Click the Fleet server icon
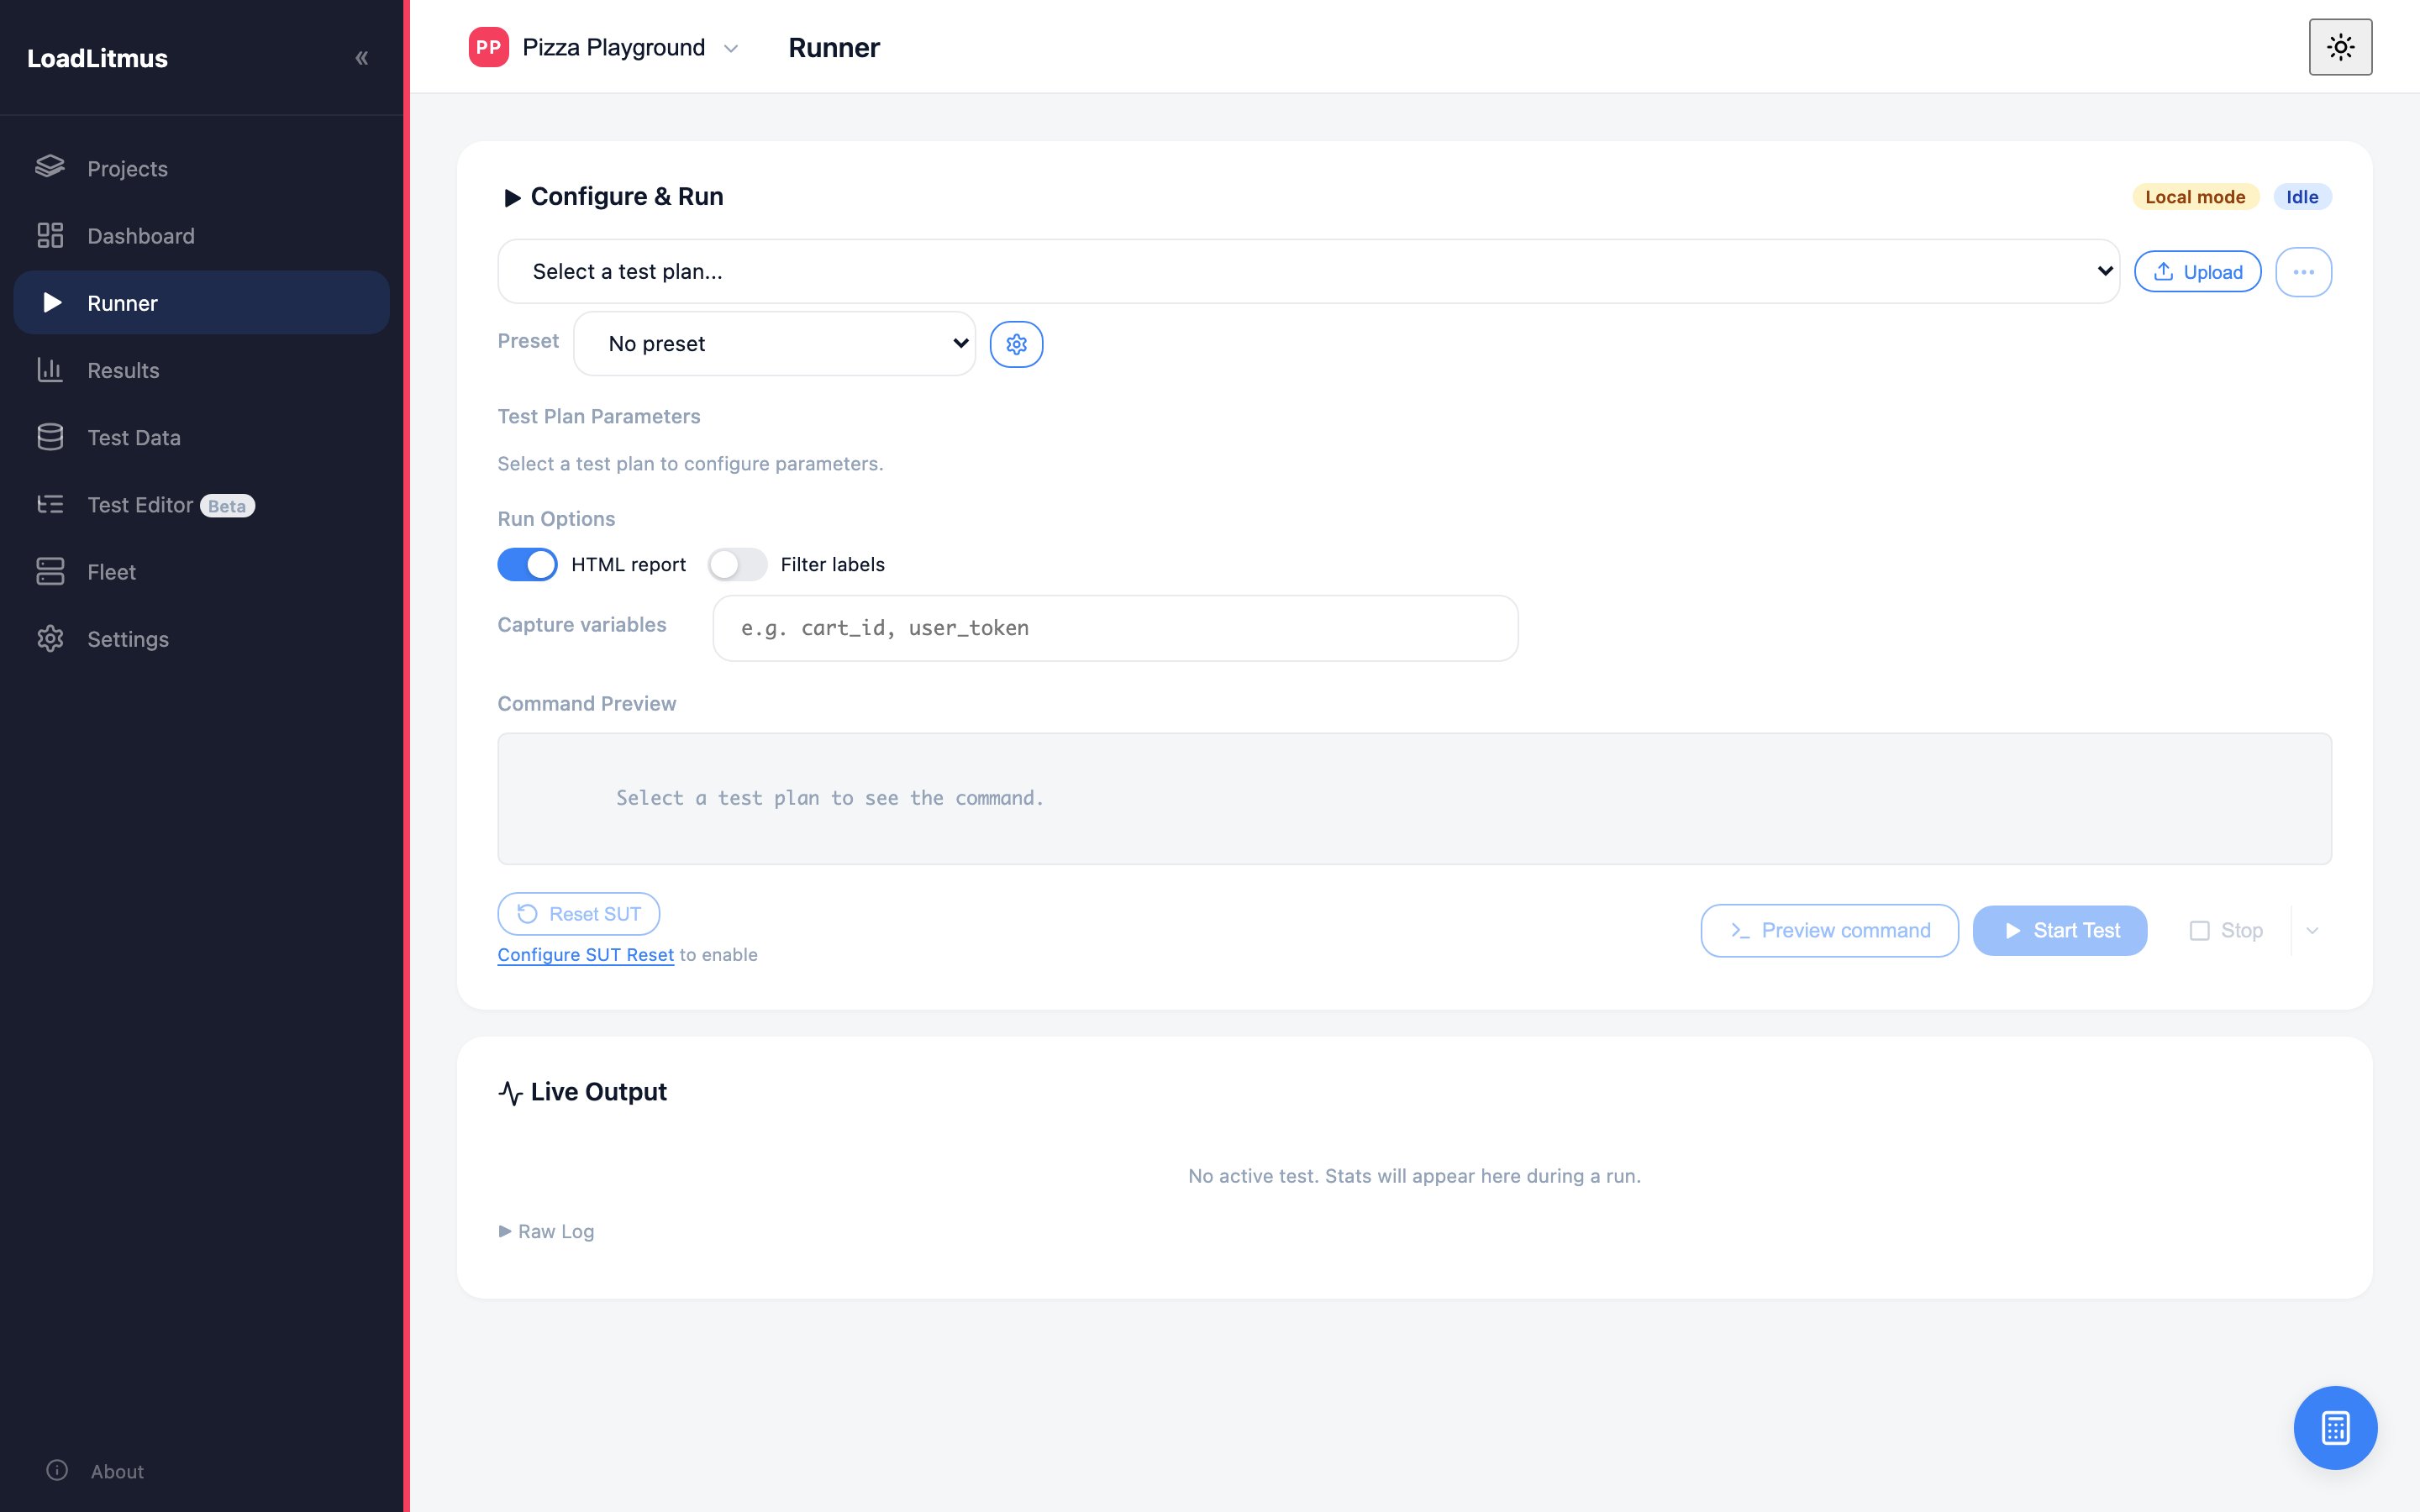The image size is (2420, 1512). point(50,571)
